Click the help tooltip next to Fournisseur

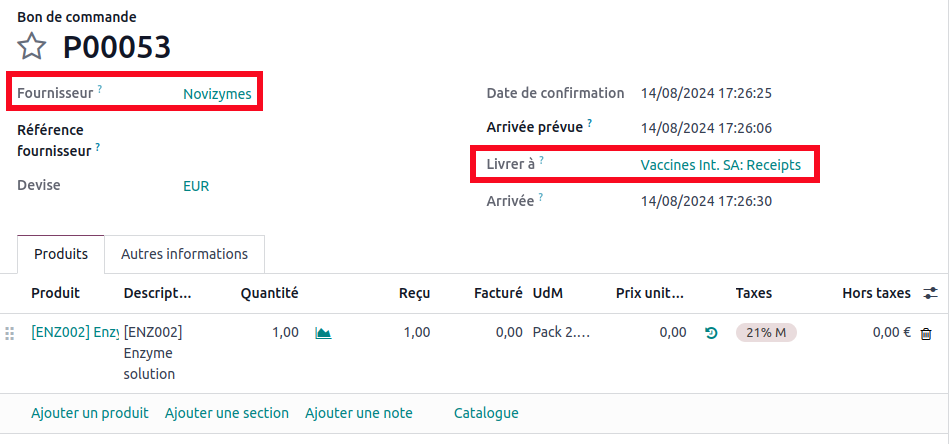100,90
